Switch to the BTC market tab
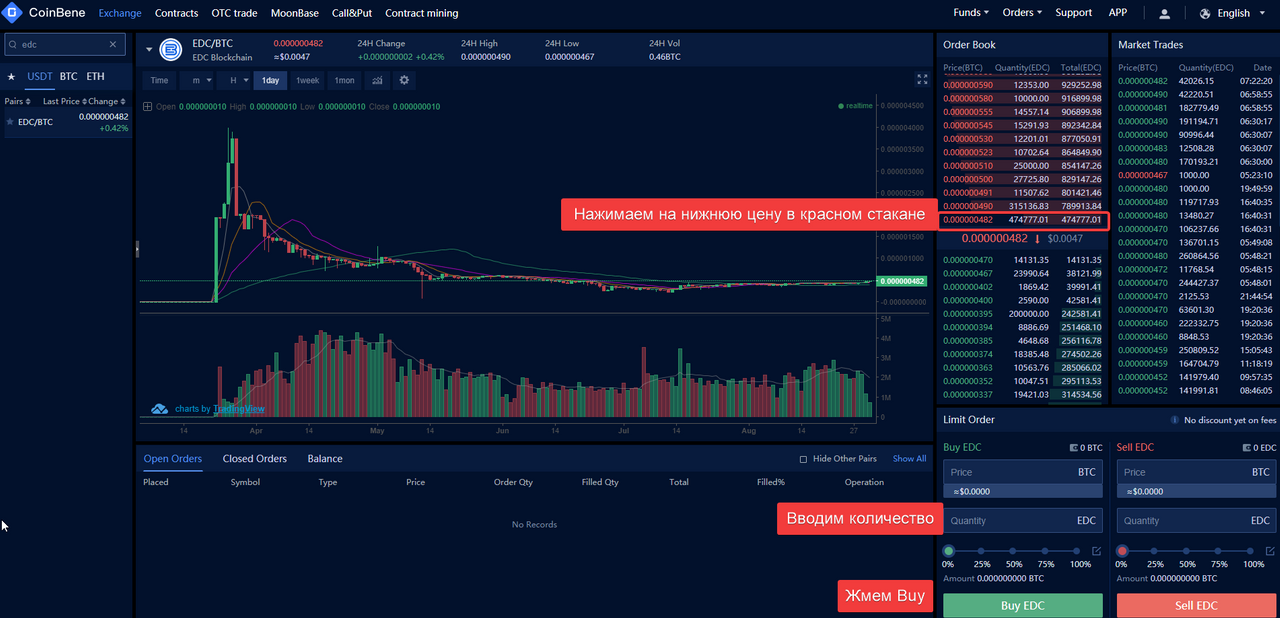Viewport: 1280px width, 618px height. (68, 76)
